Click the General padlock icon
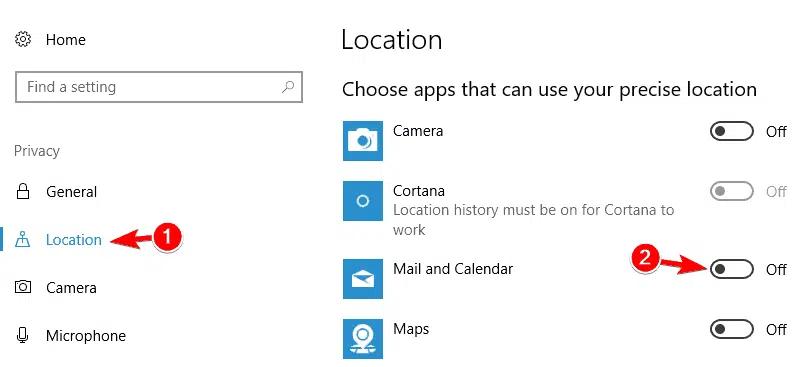The height and width of the screenshot is (367, 805). [x=22, y=191]
